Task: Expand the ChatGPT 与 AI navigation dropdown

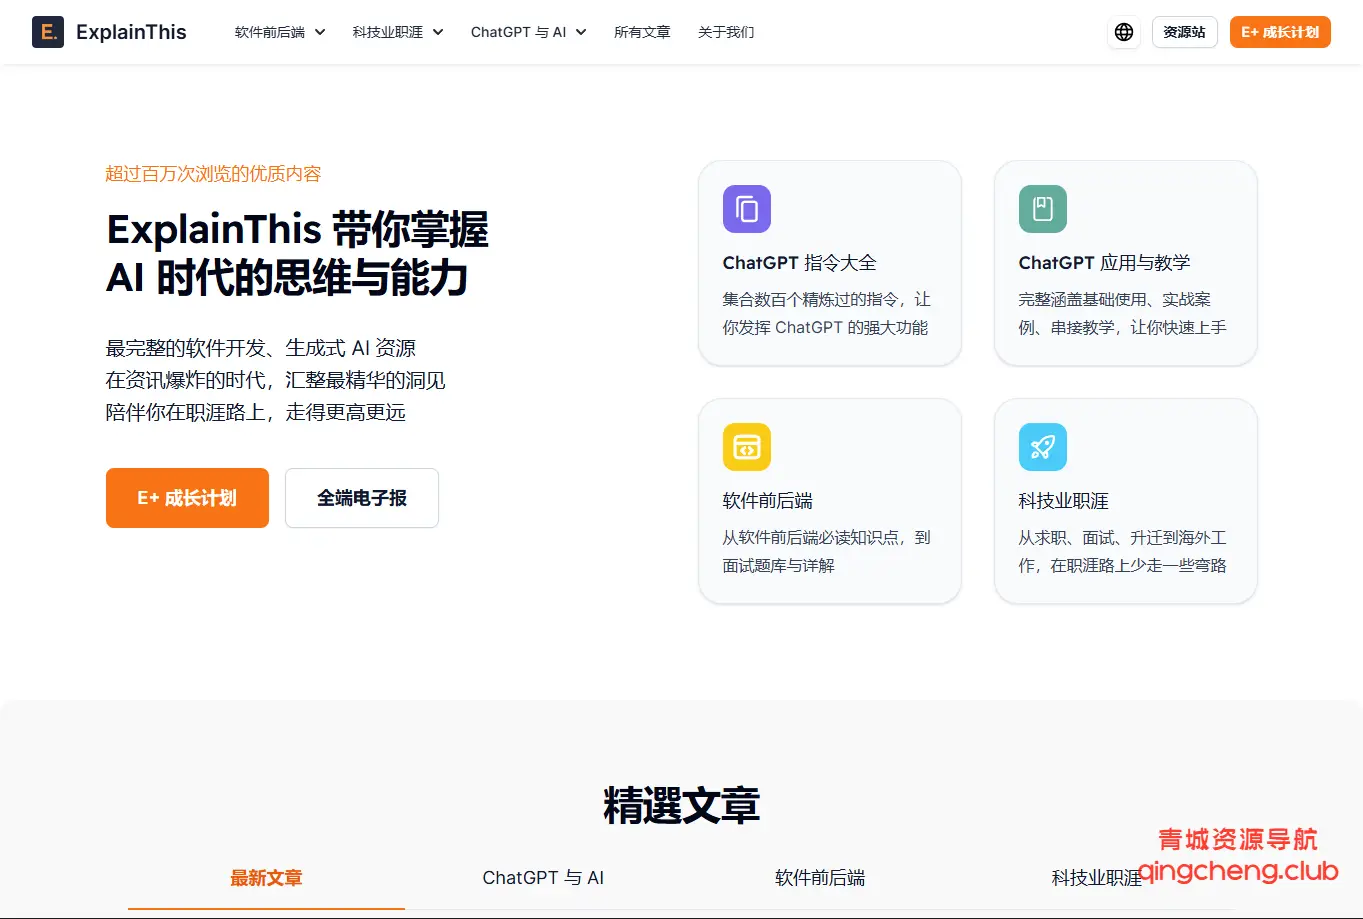Action: [528, 32]
